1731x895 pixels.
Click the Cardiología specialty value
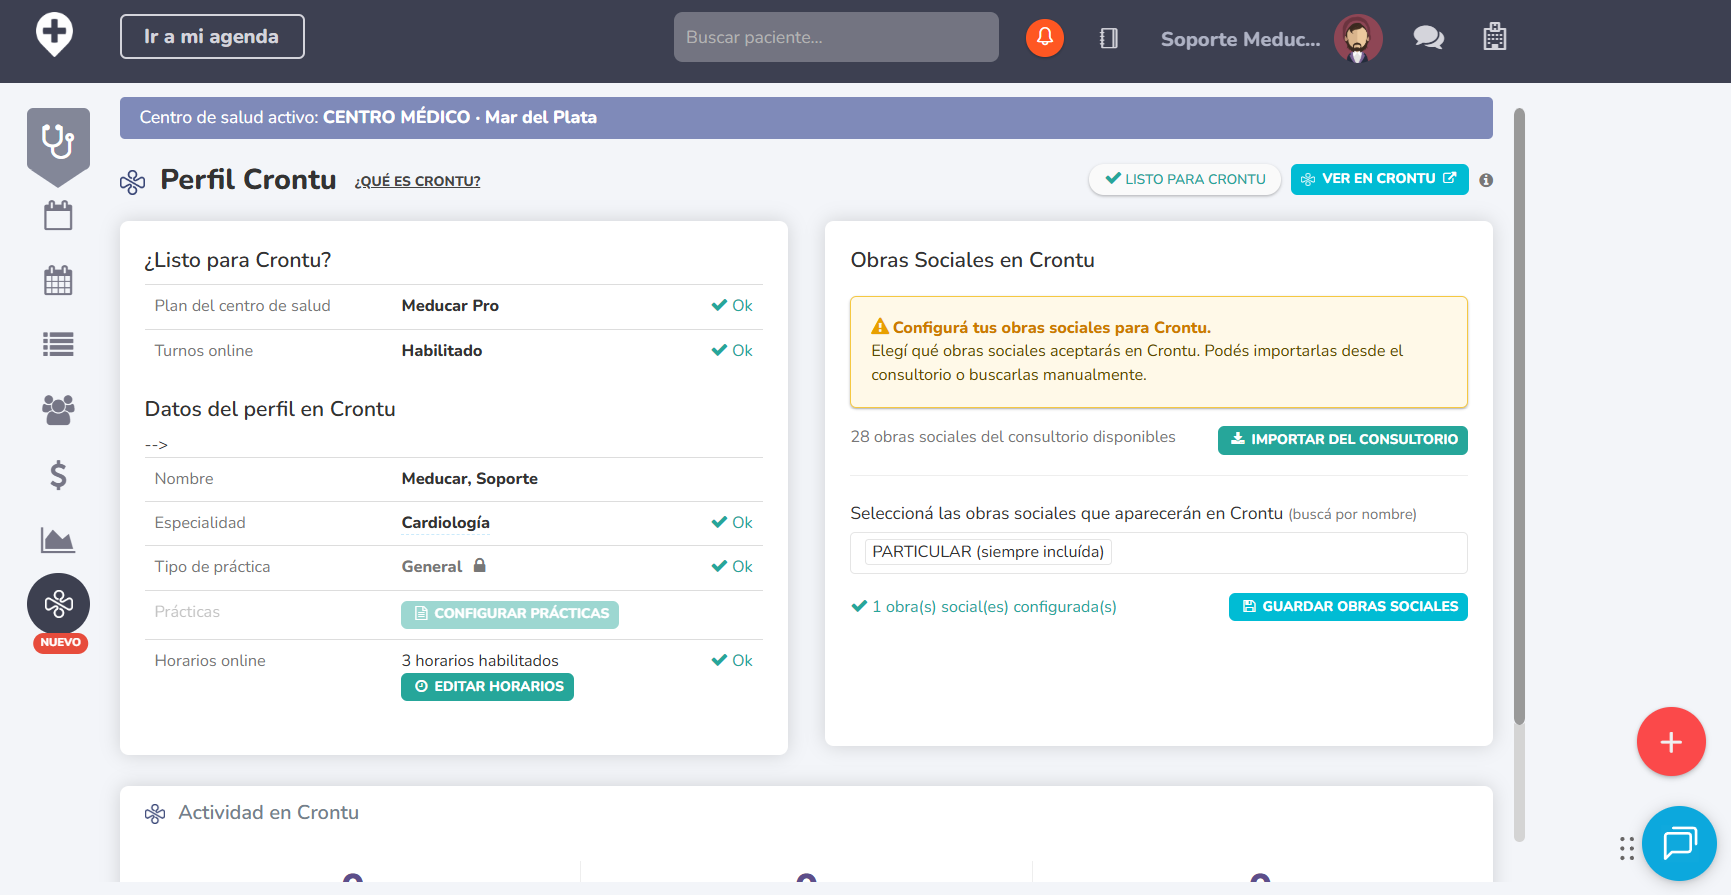[x=445, y=523]
